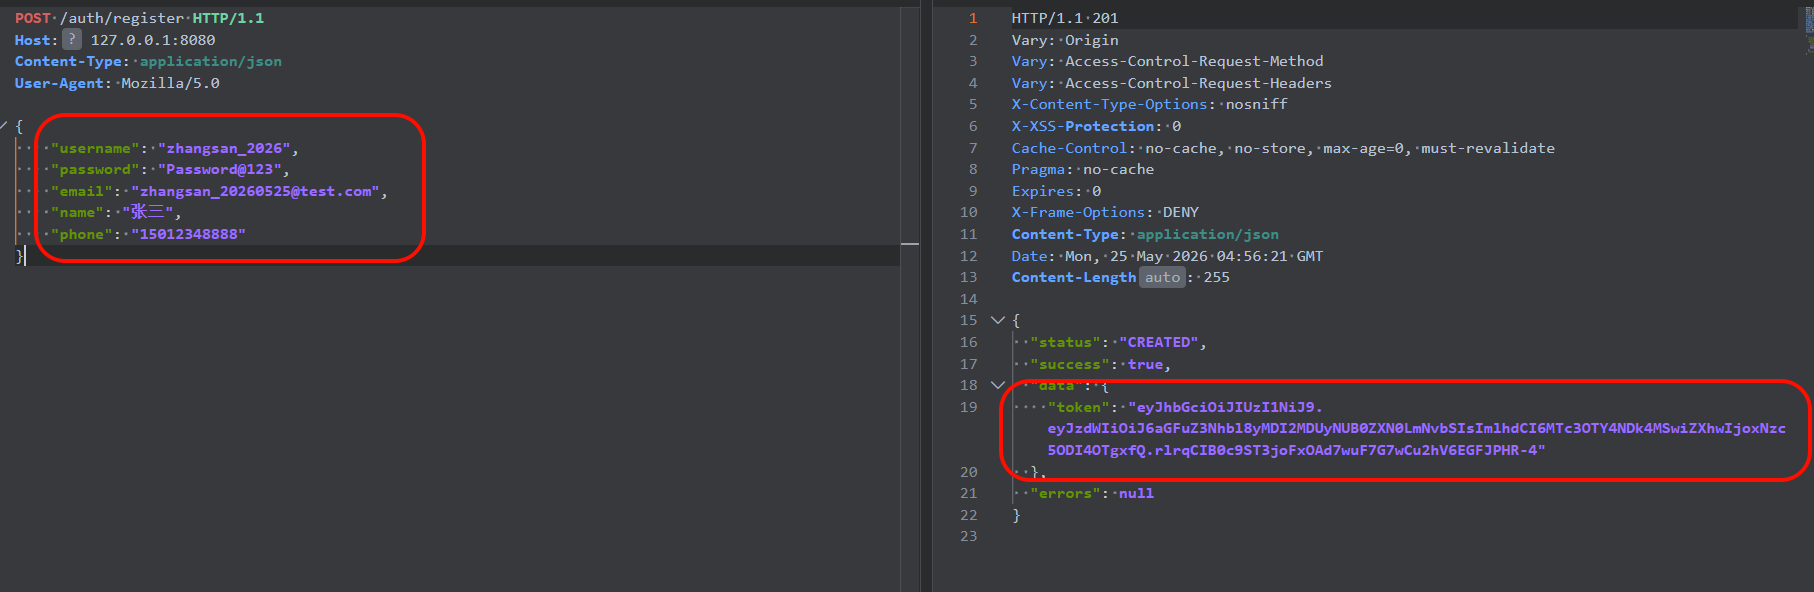
Task: Click the "success" key in response
Action: (x=1069, y=364)
